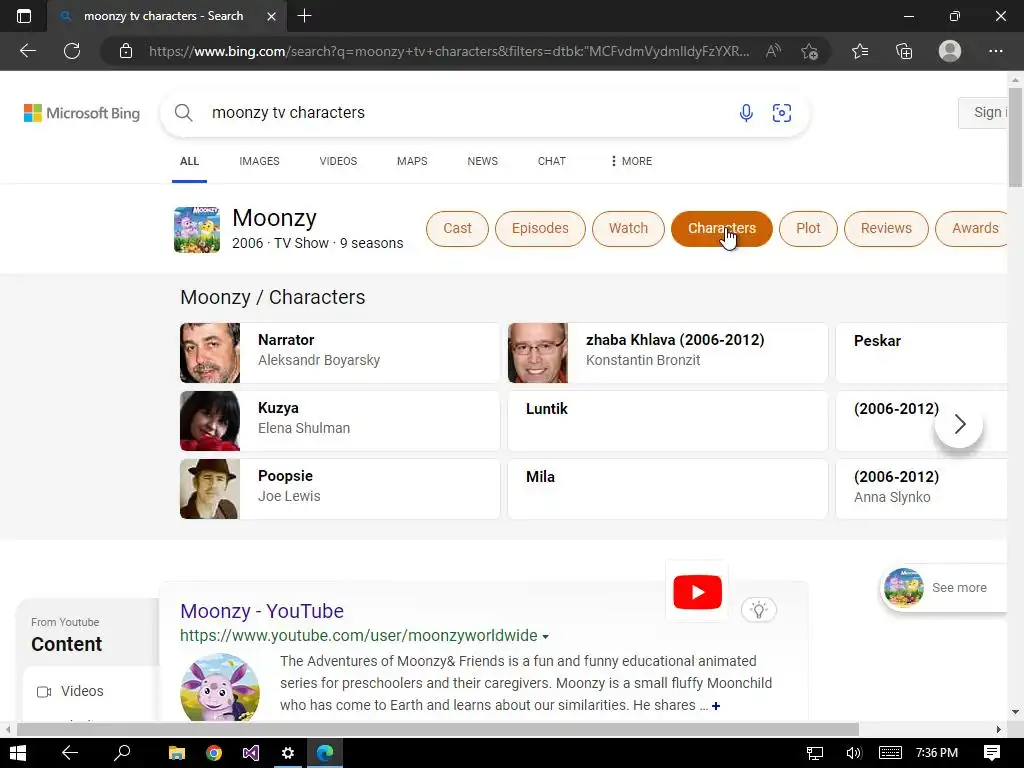Click the site lock icon in address bar
The width and height of the screenshot is (1024, 768).
pyautogui.click(x=126, y=51)
